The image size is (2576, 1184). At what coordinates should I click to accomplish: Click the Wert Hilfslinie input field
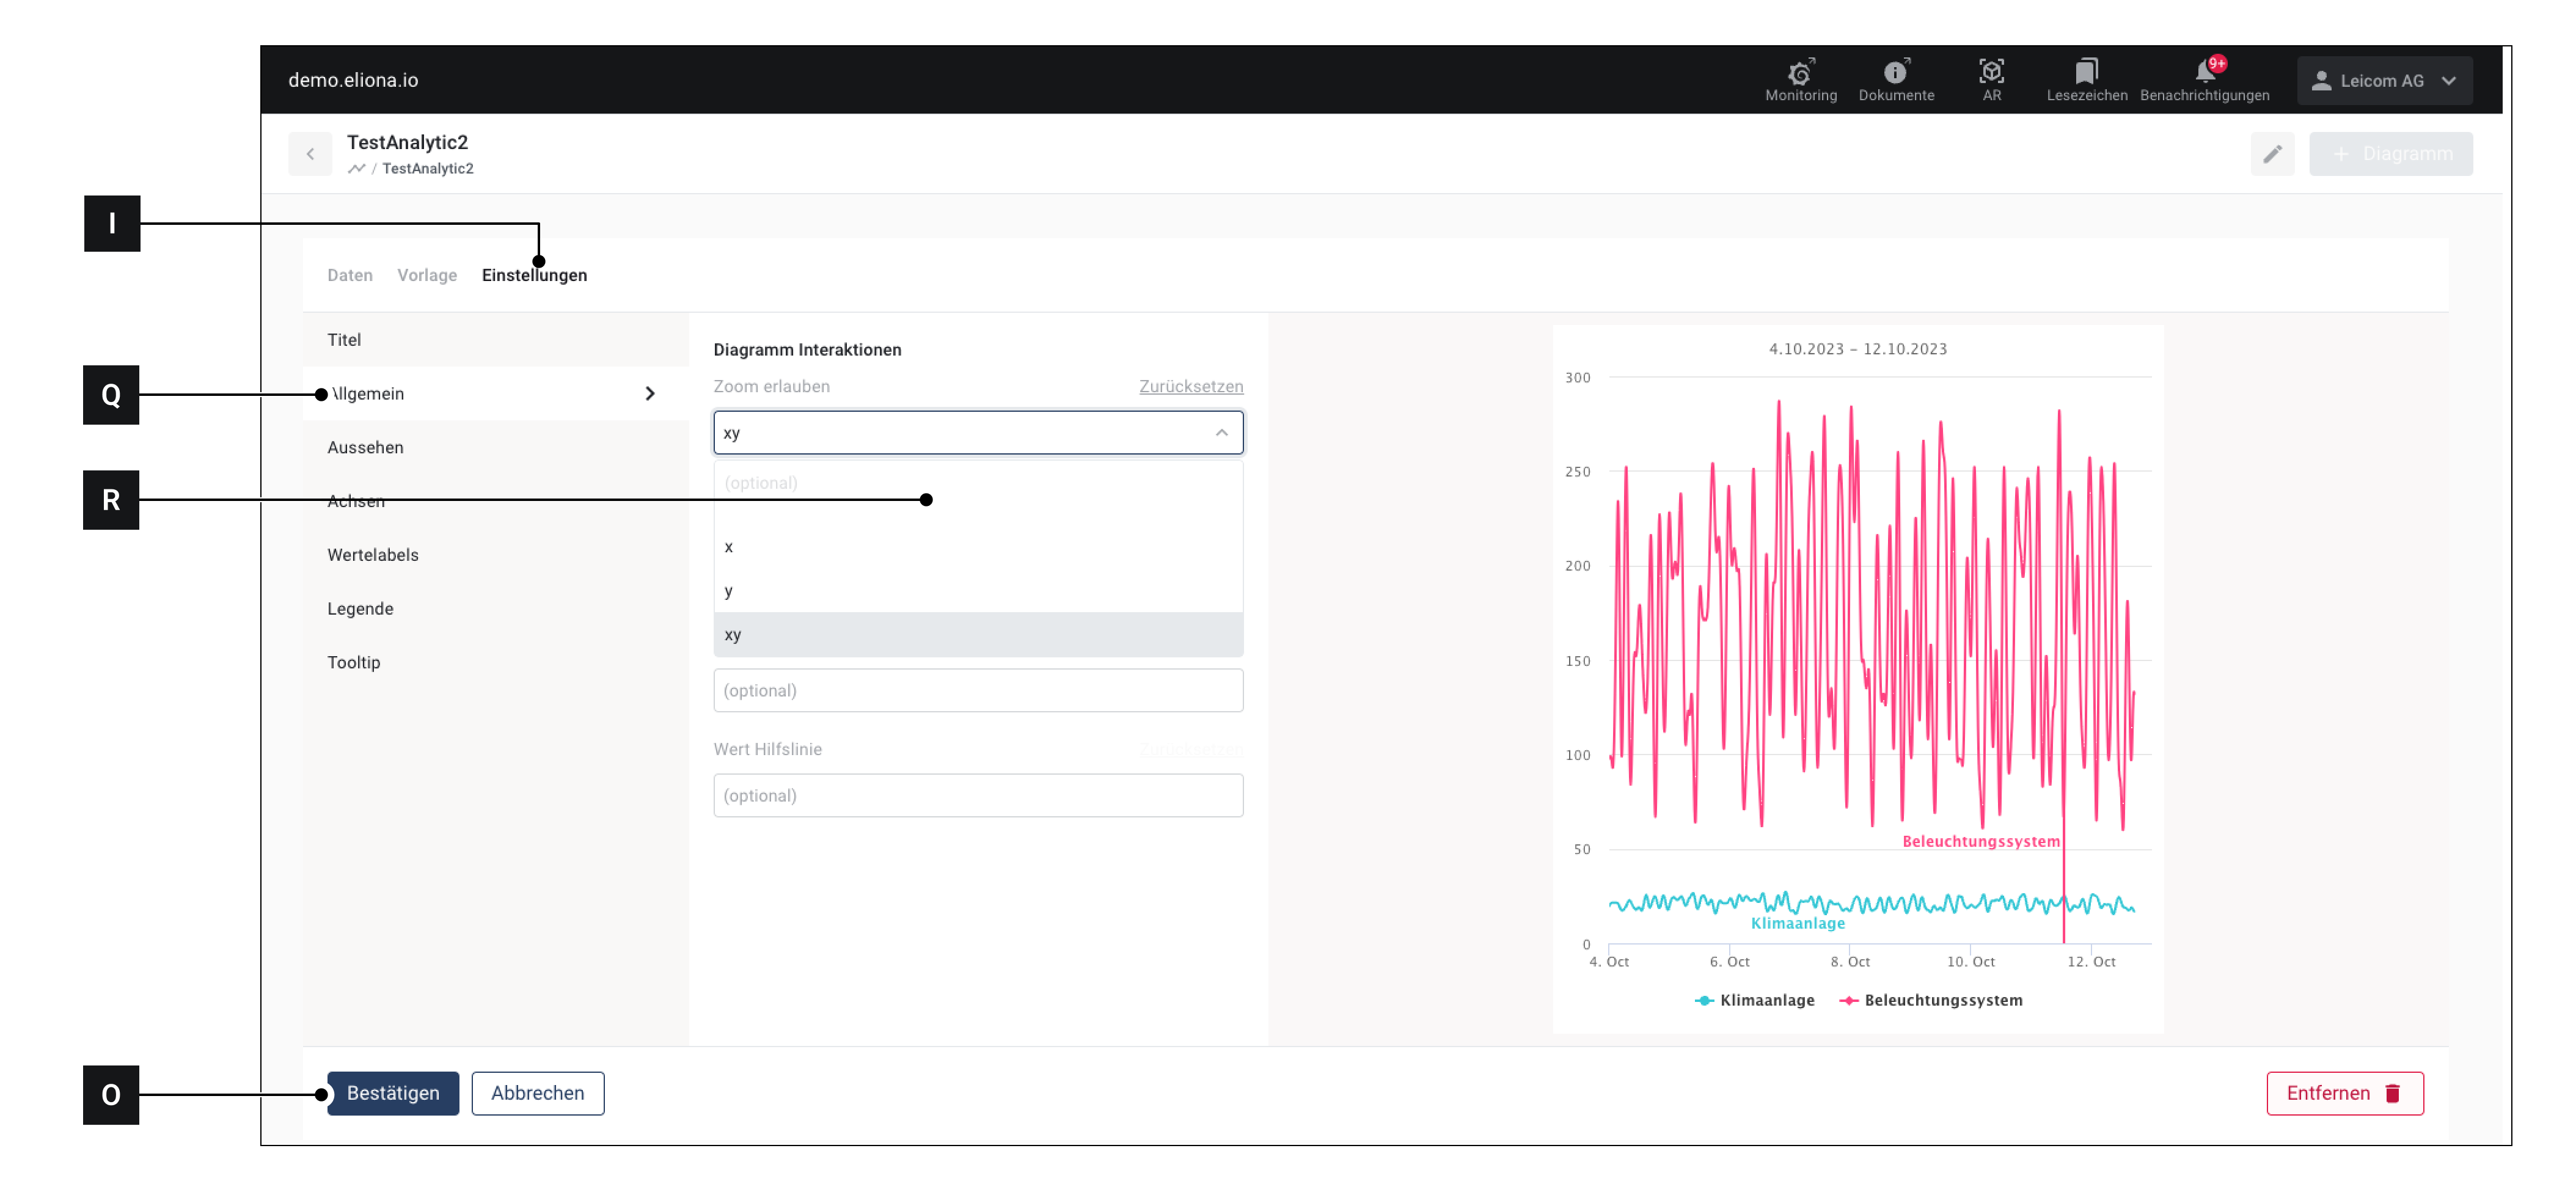(x=977, y=796)
